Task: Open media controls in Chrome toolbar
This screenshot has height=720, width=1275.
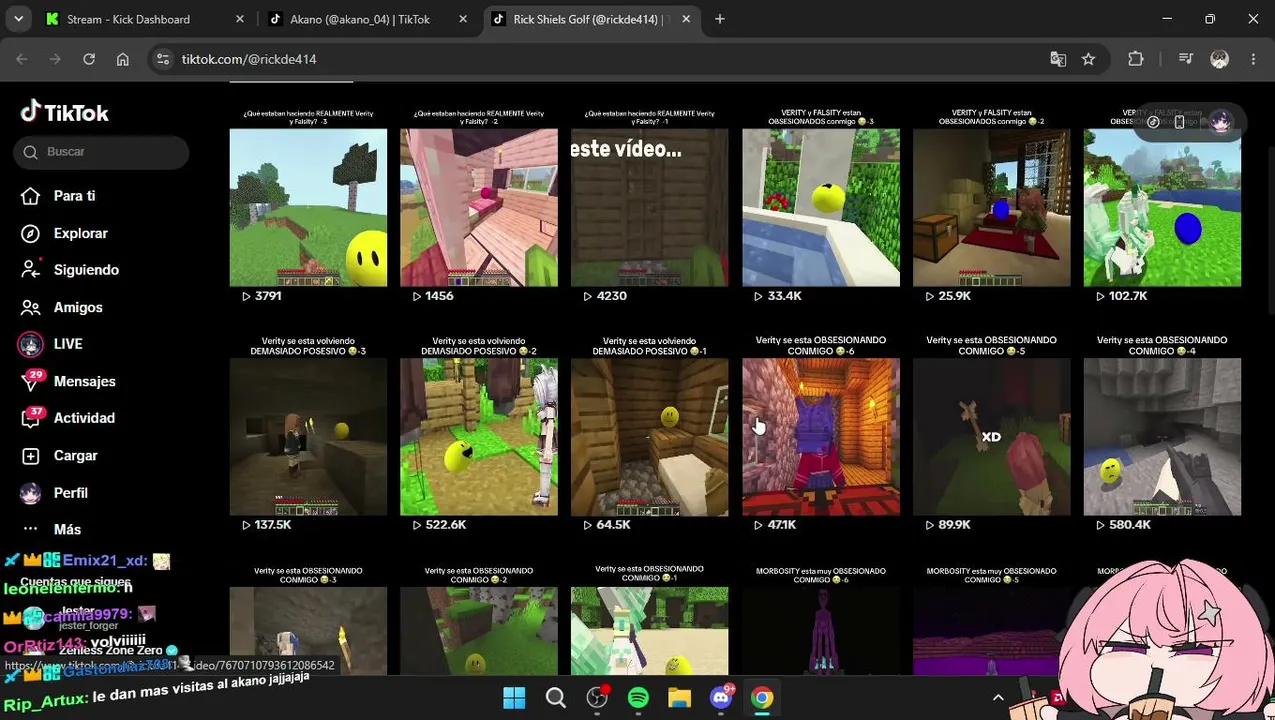Action: pos(1186,59)
